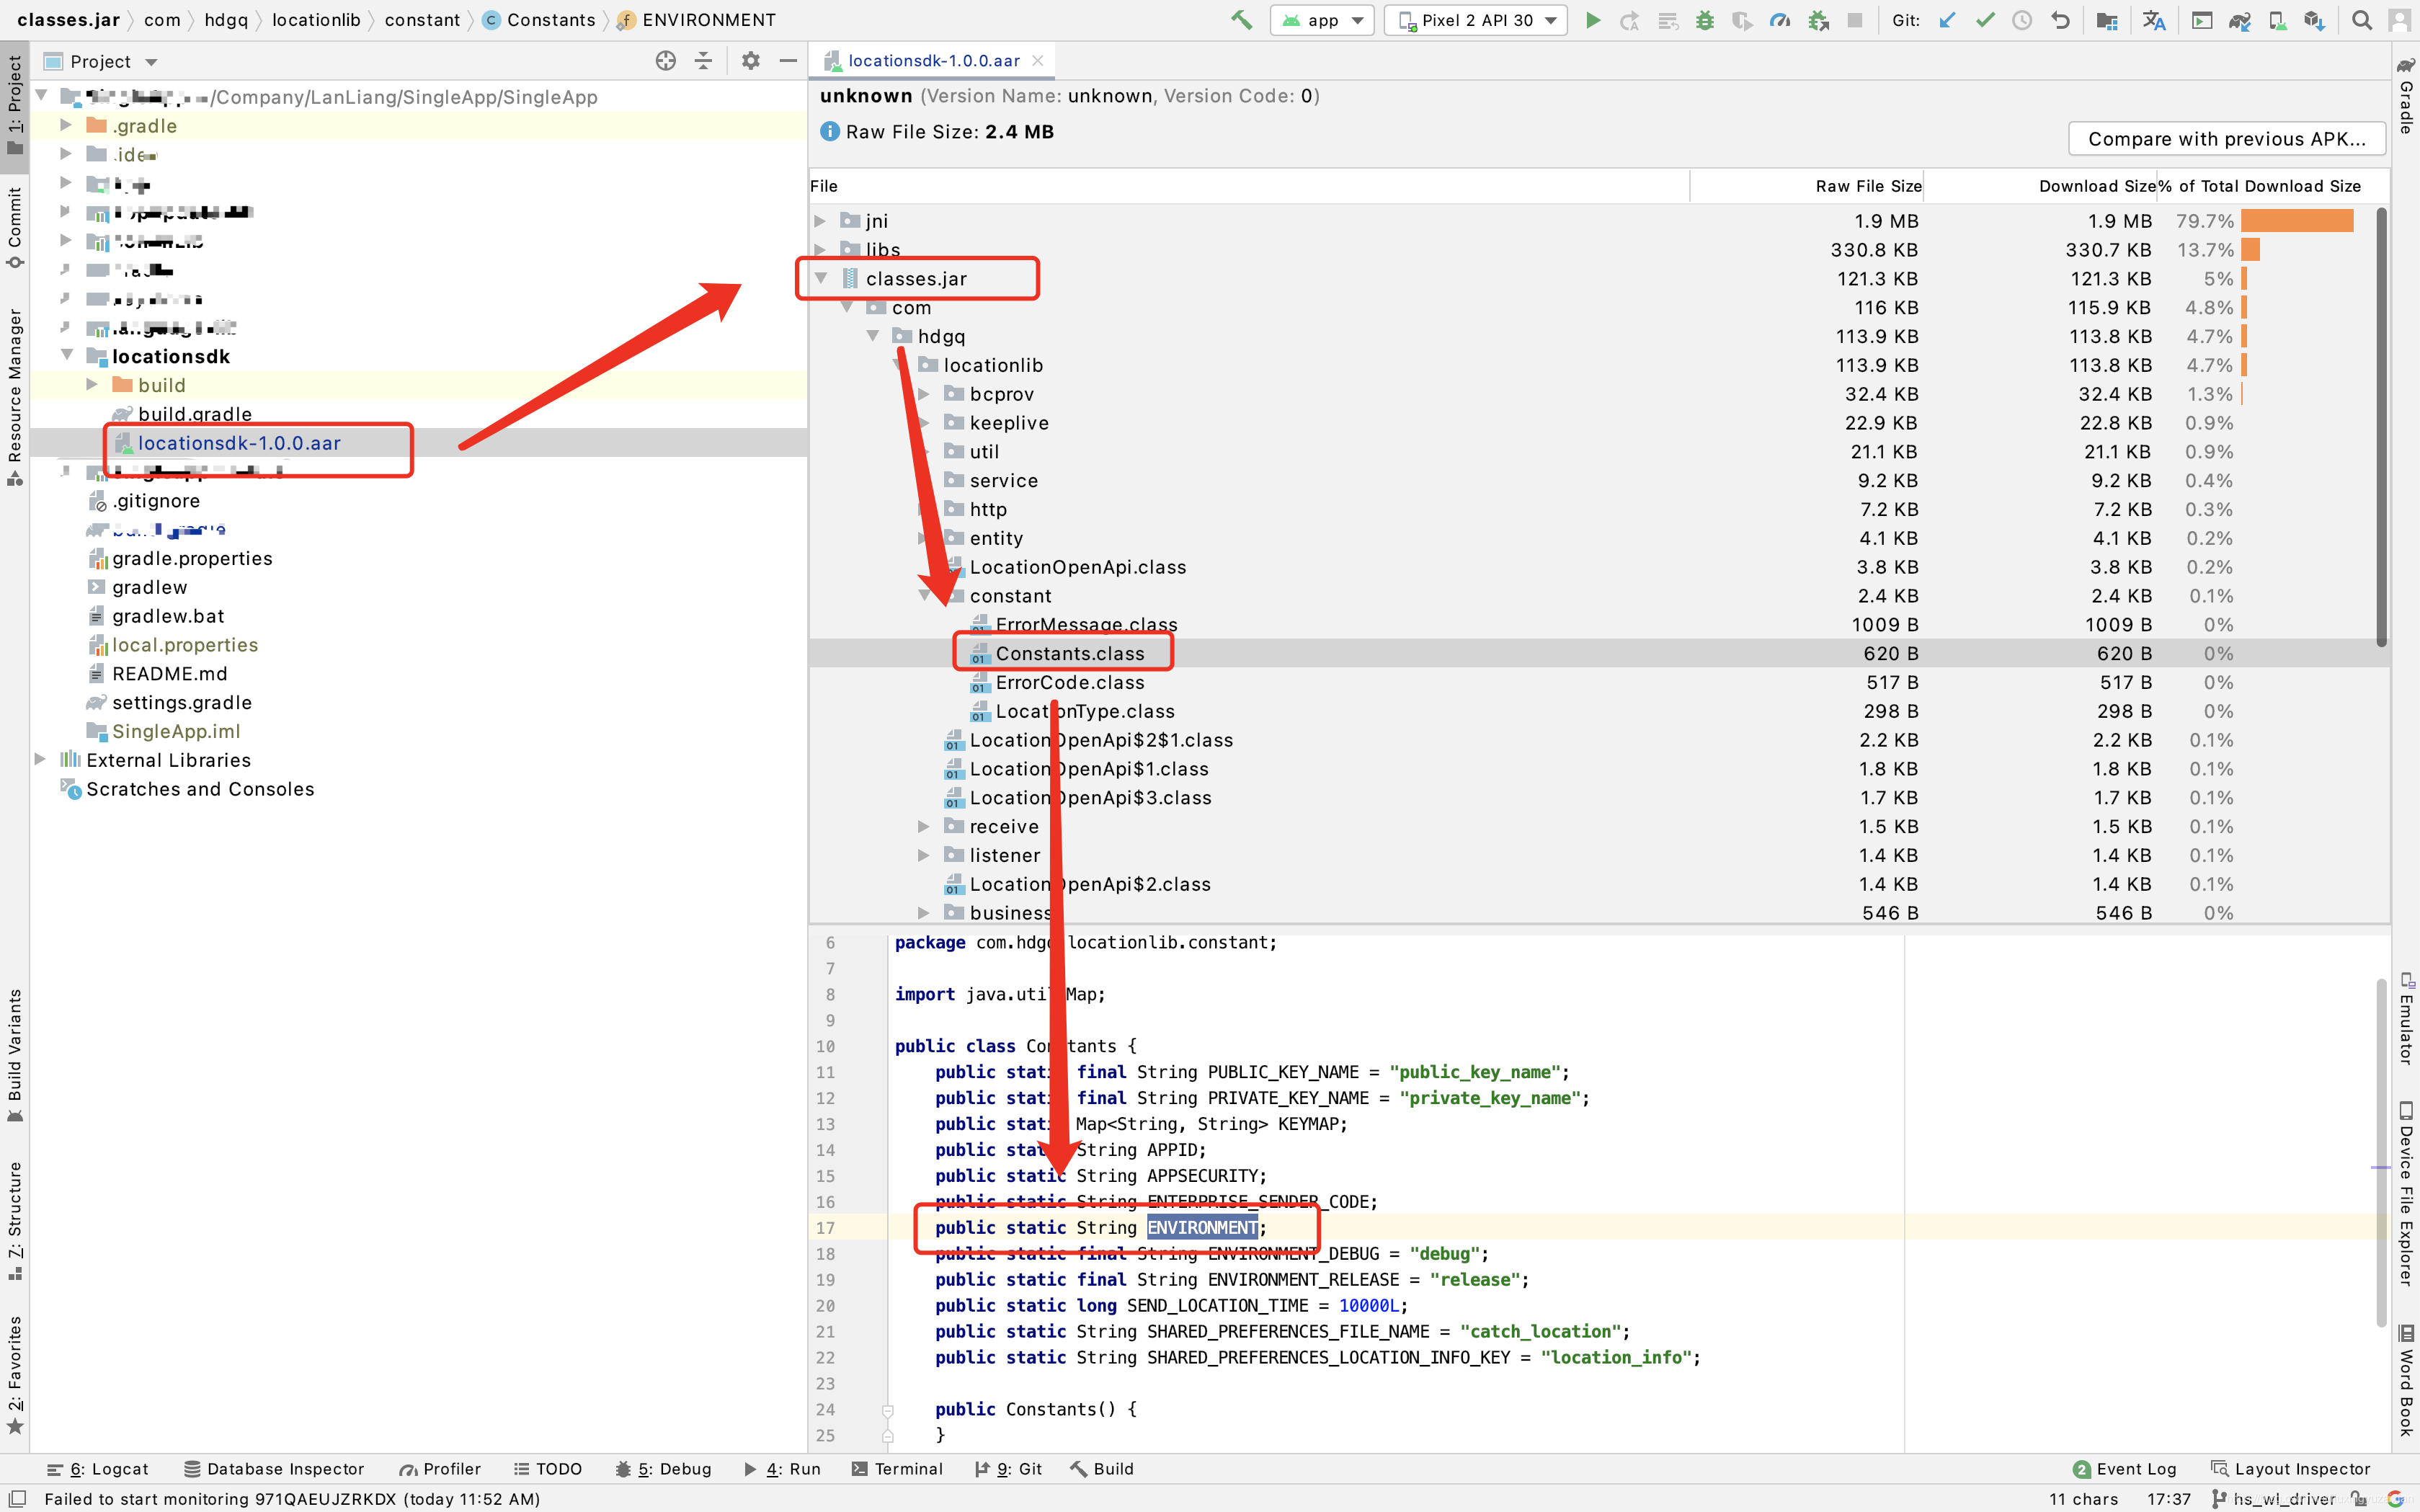
Task: Open Project panel settings gear icon
Action: pyautogui.click(x=751, y=61)
